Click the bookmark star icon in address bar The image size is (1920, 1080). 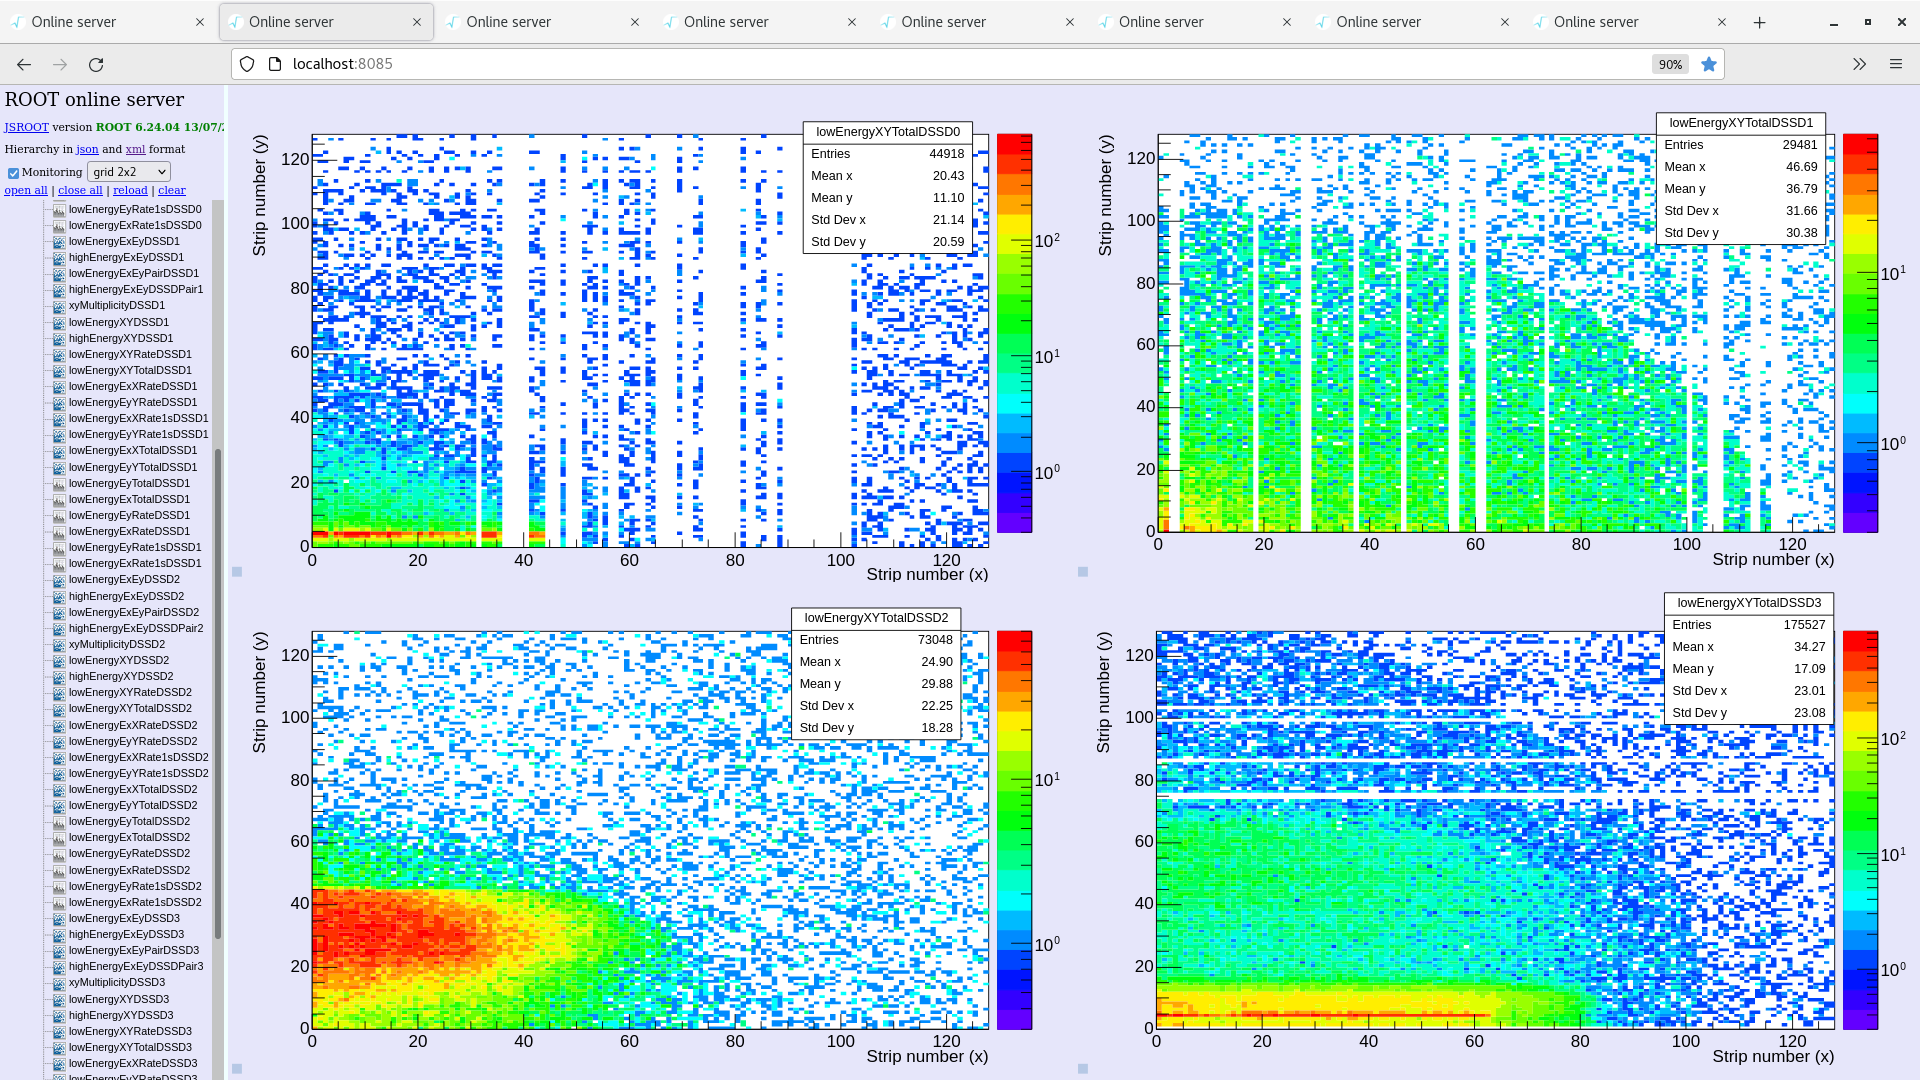click(1709, 64)
